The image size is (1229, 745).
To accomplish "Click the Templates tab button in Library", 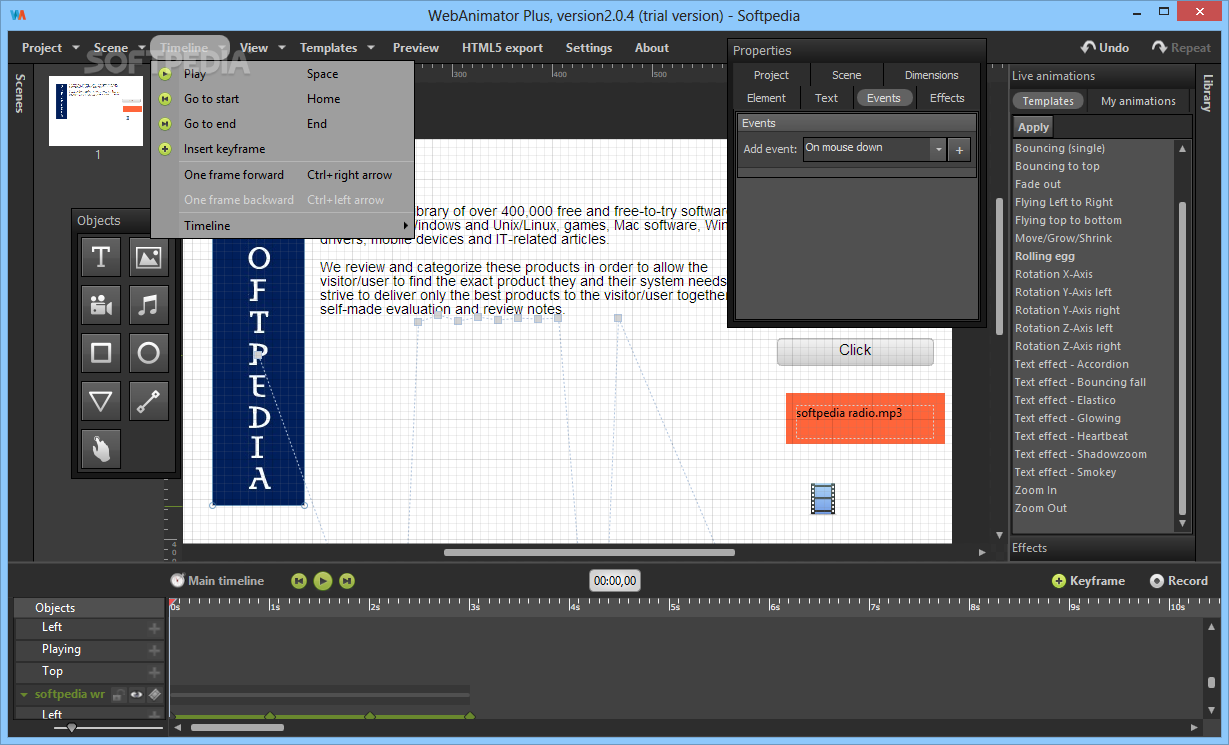I will 1048,101.
